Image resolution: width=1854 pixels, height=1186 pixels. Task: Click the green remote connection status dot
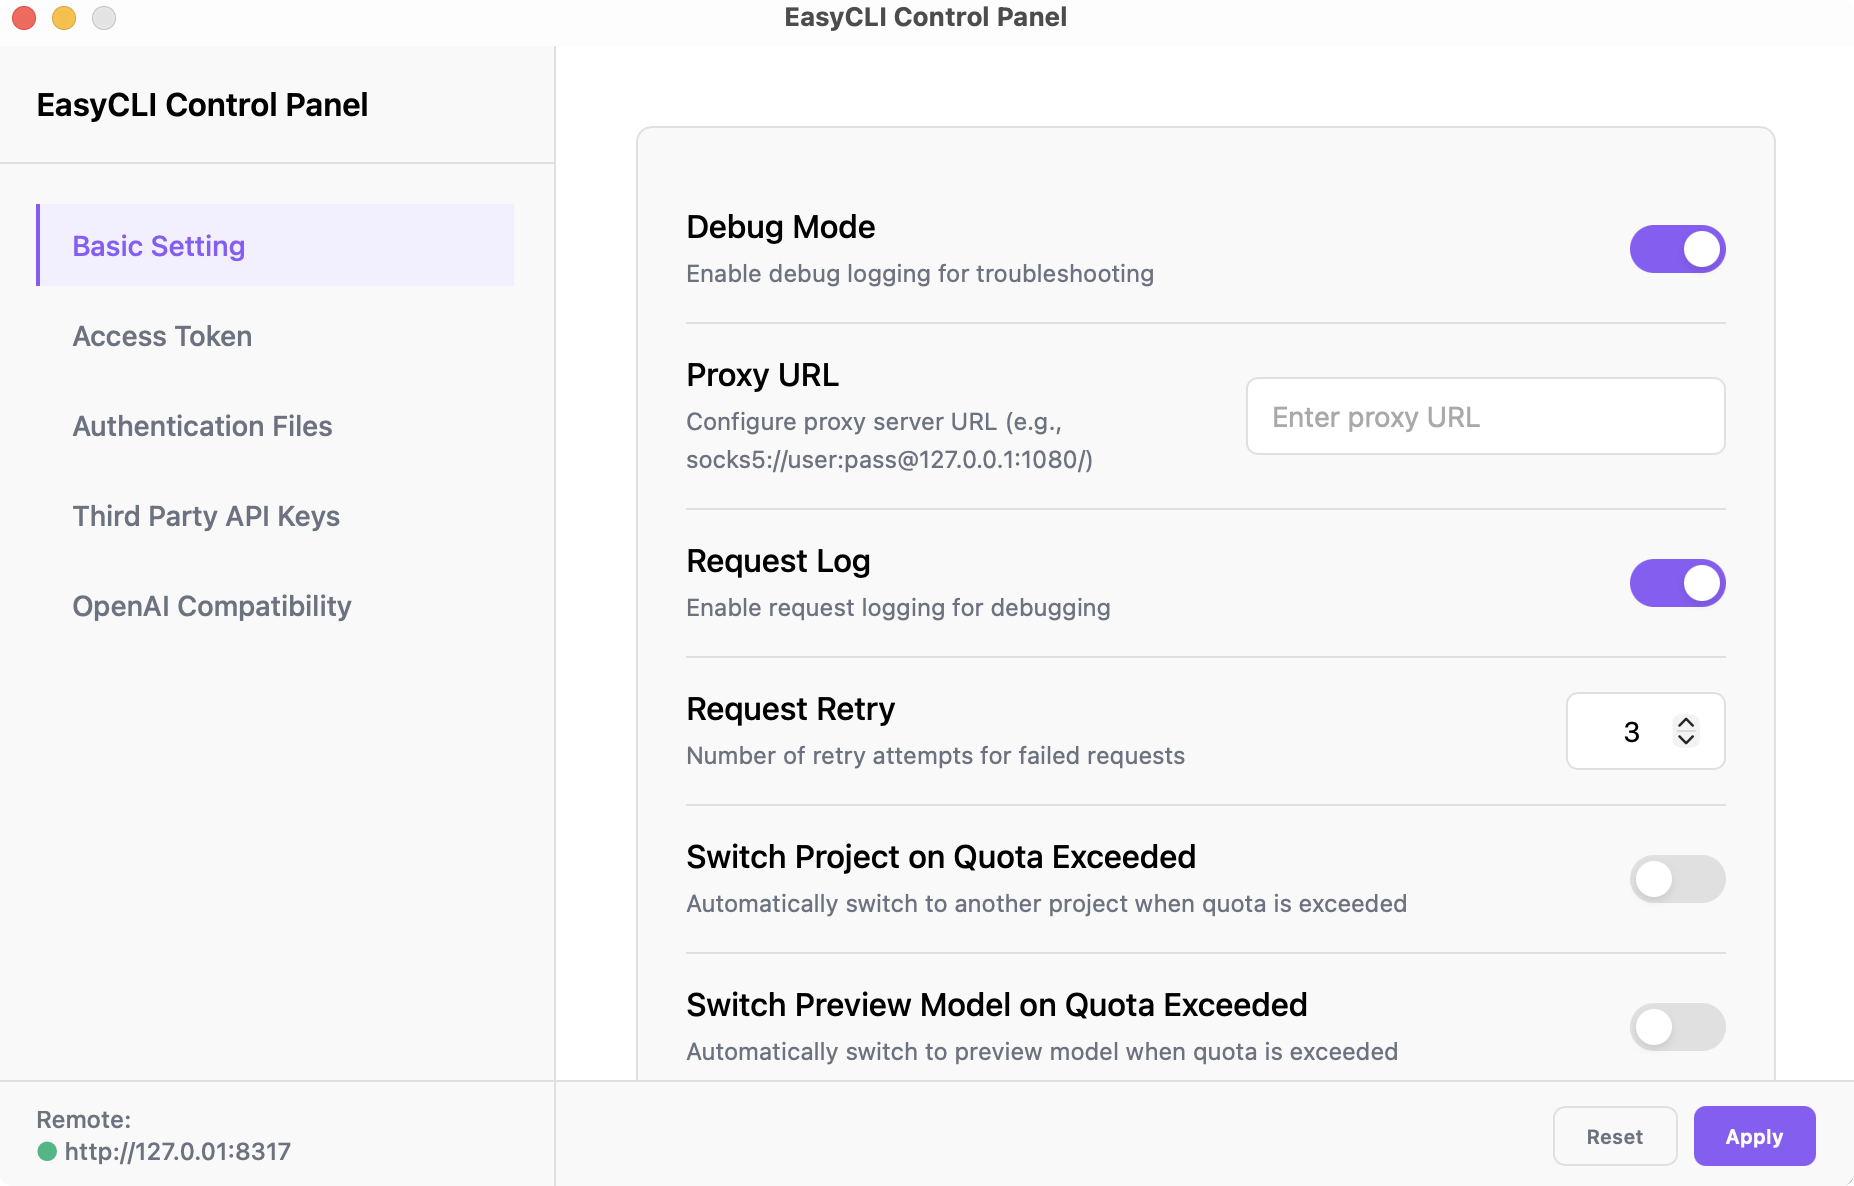47,1151
